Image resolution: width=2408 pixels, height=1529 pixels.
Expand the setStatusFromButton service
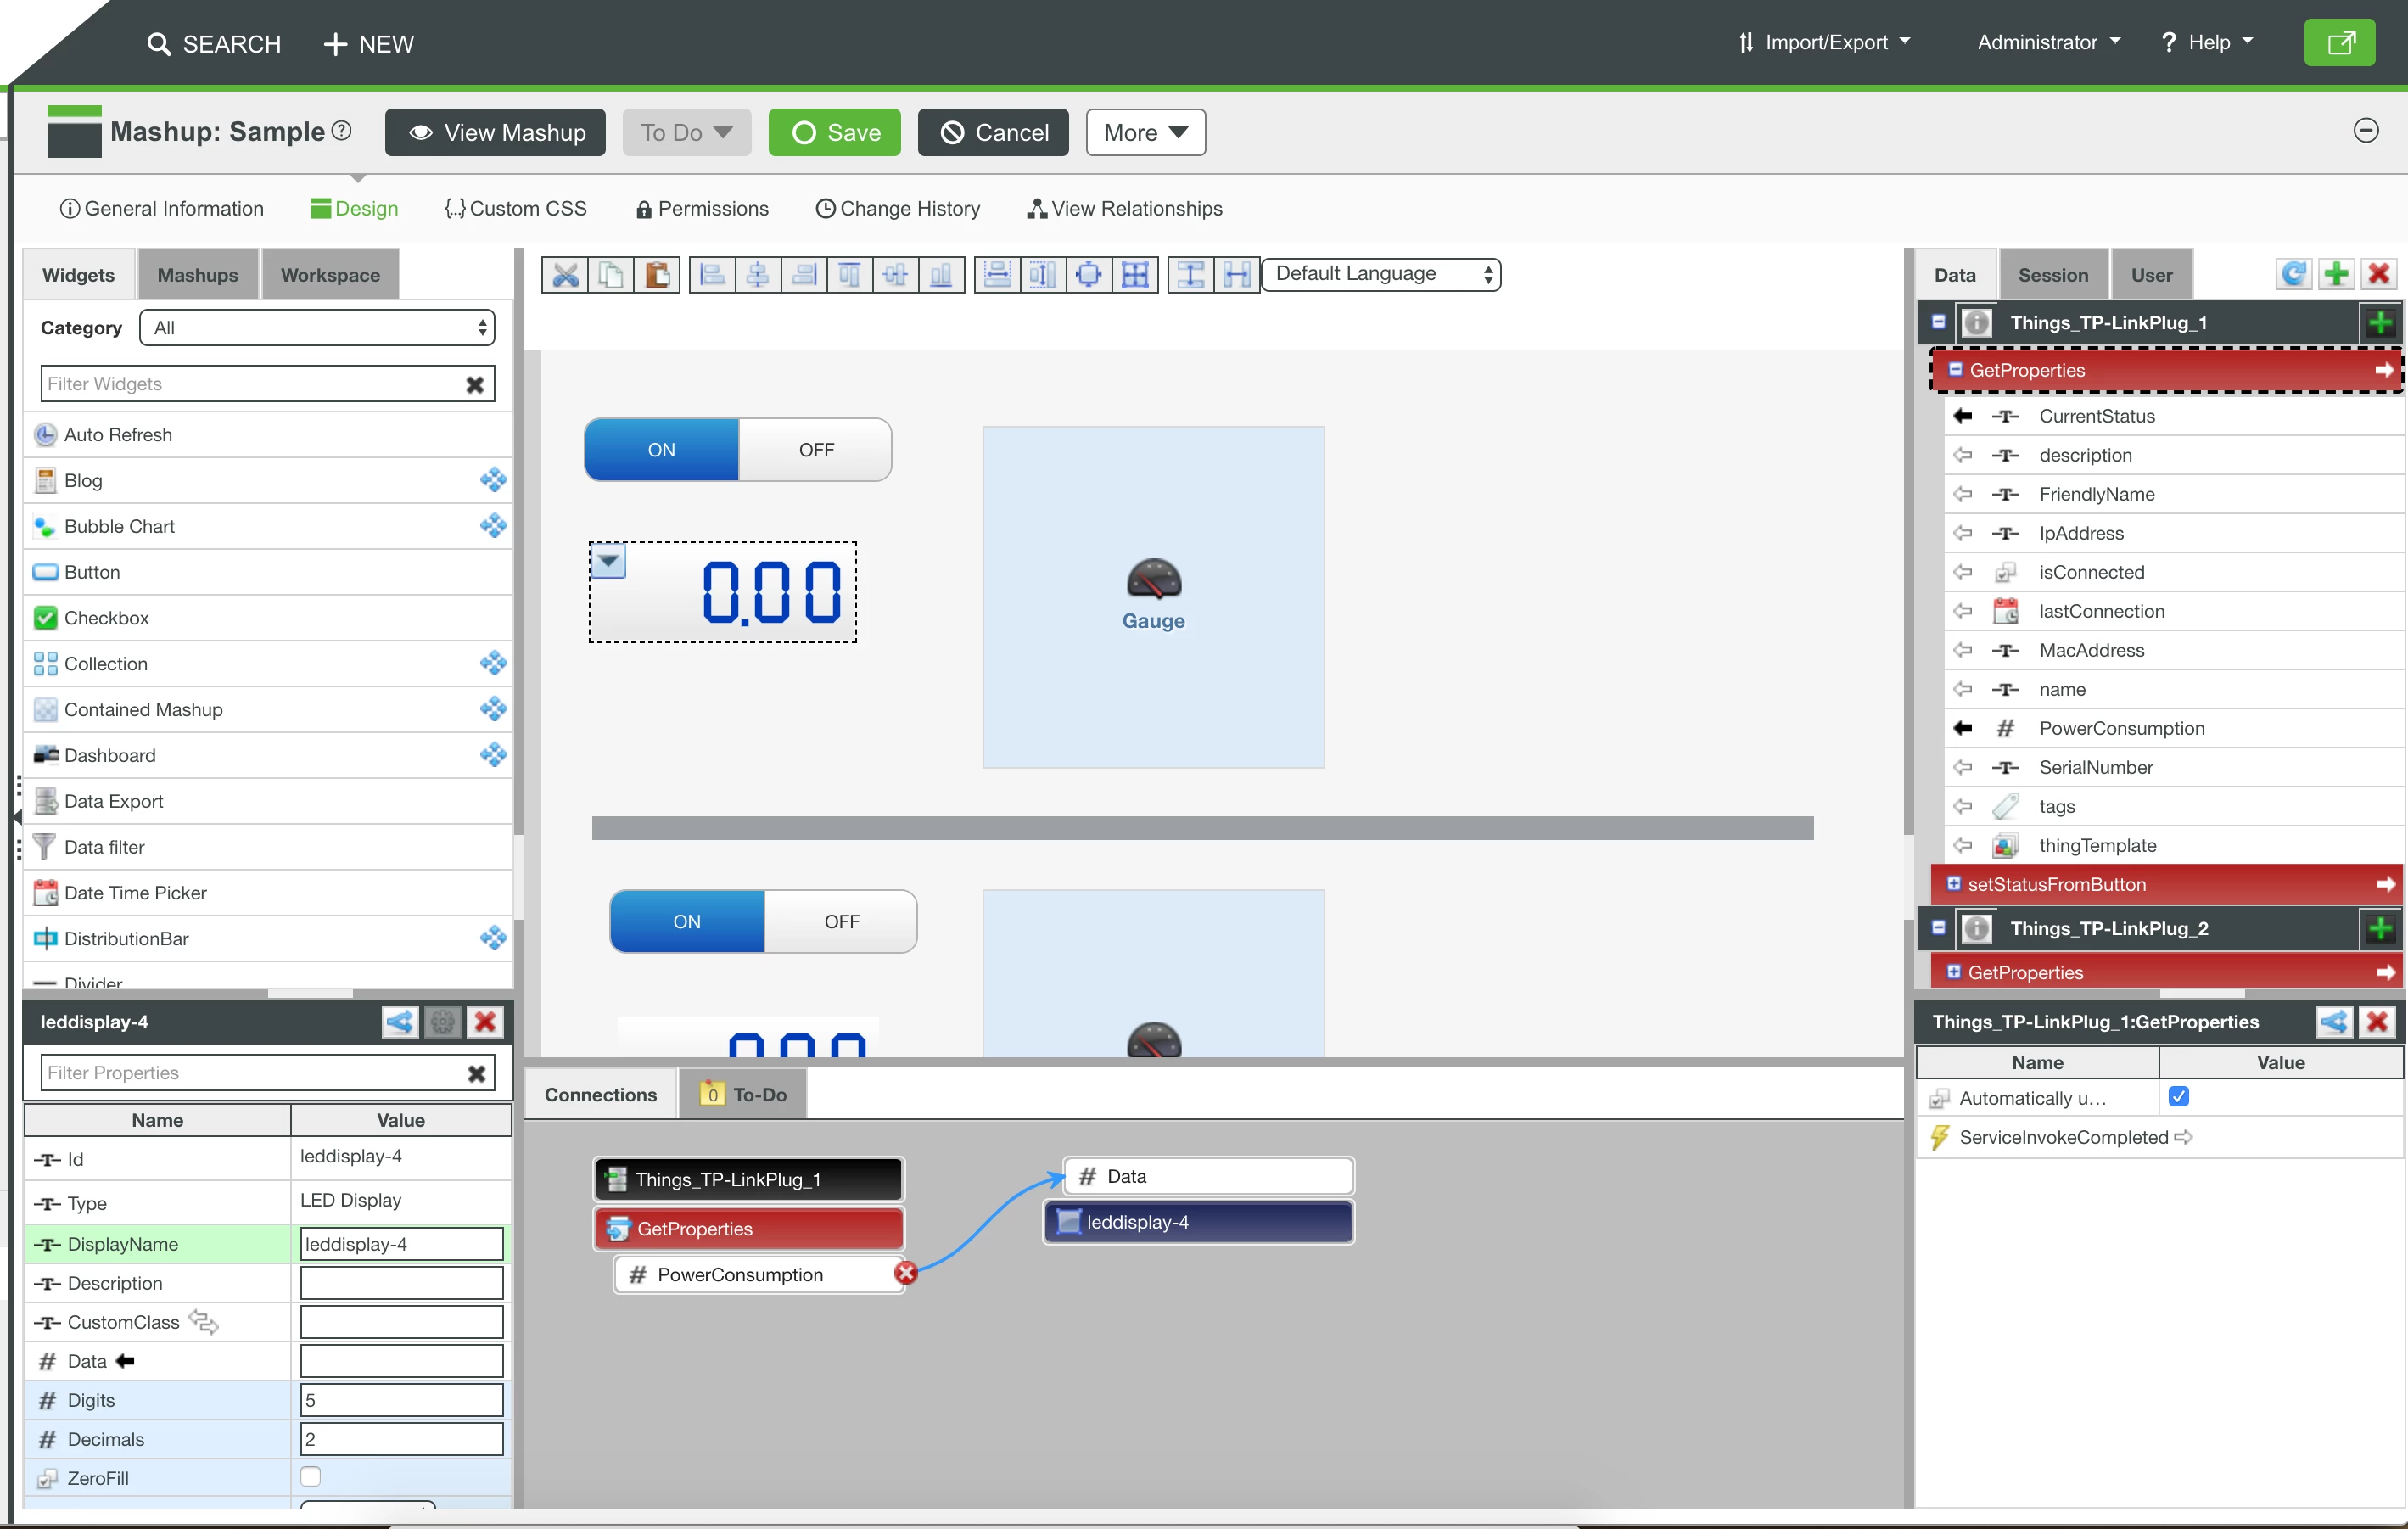pyautogui.click(x=1953, y=884)
